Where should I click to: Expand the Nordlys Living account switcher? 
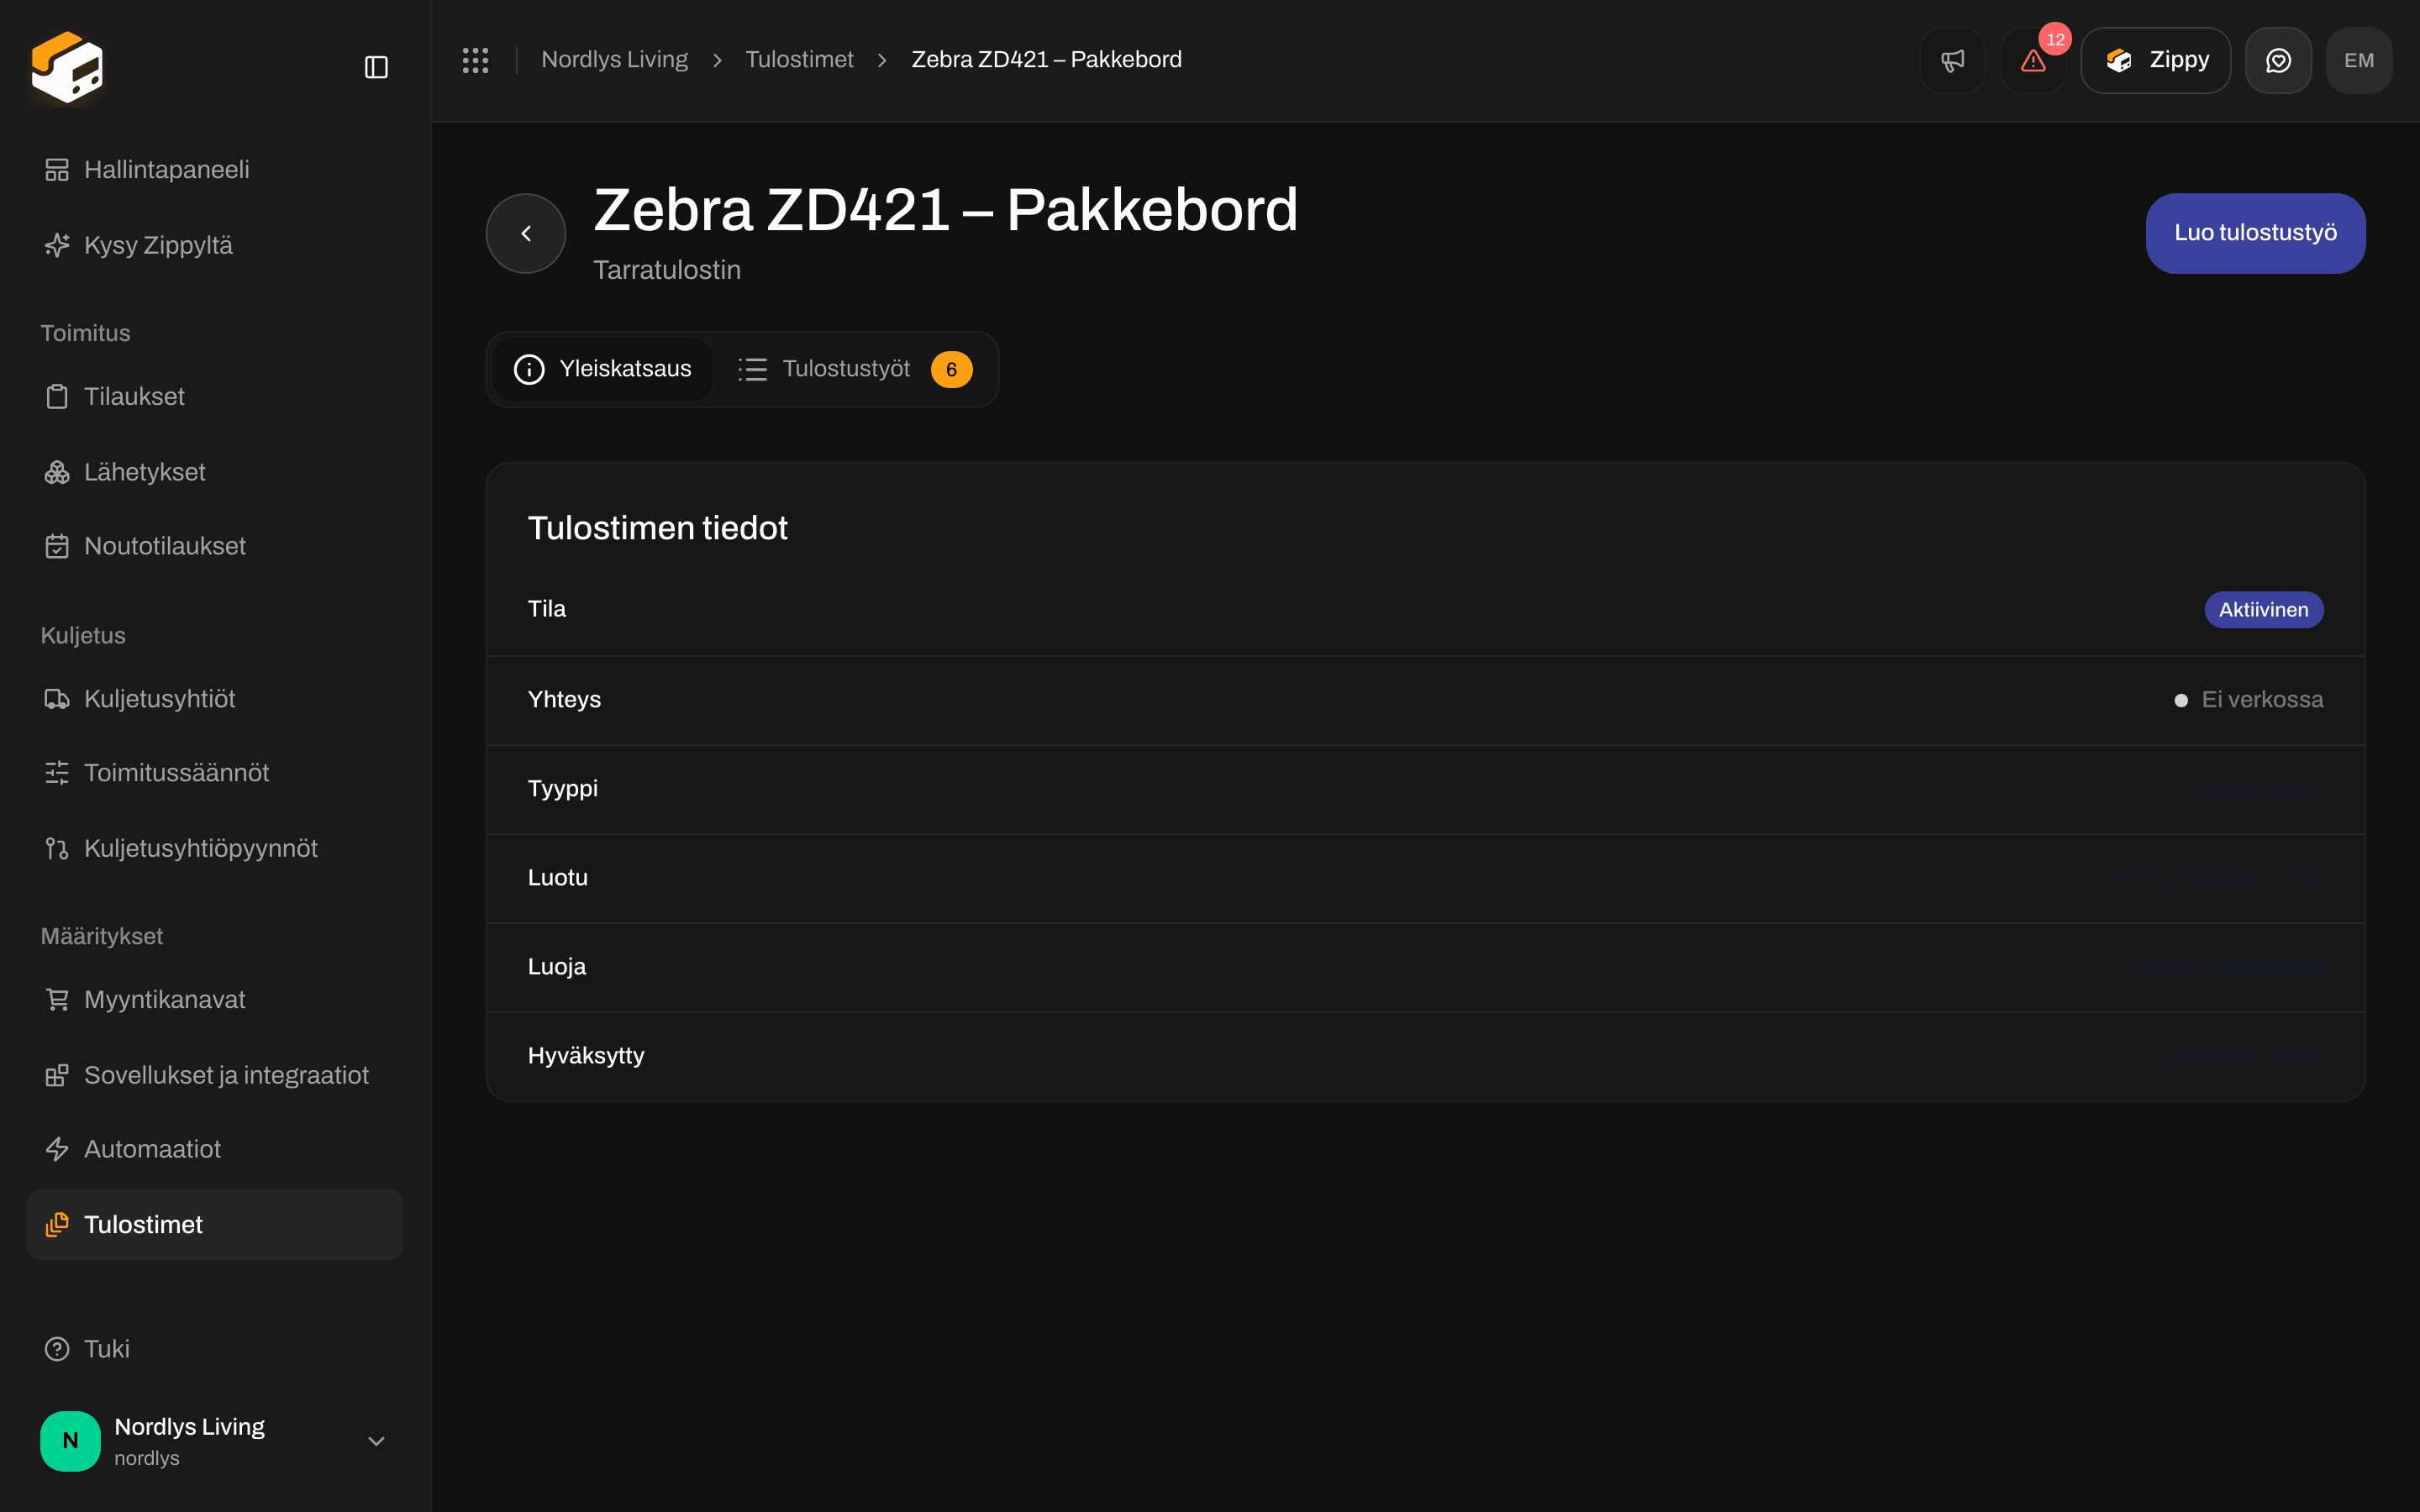[x=215, y=1441]
